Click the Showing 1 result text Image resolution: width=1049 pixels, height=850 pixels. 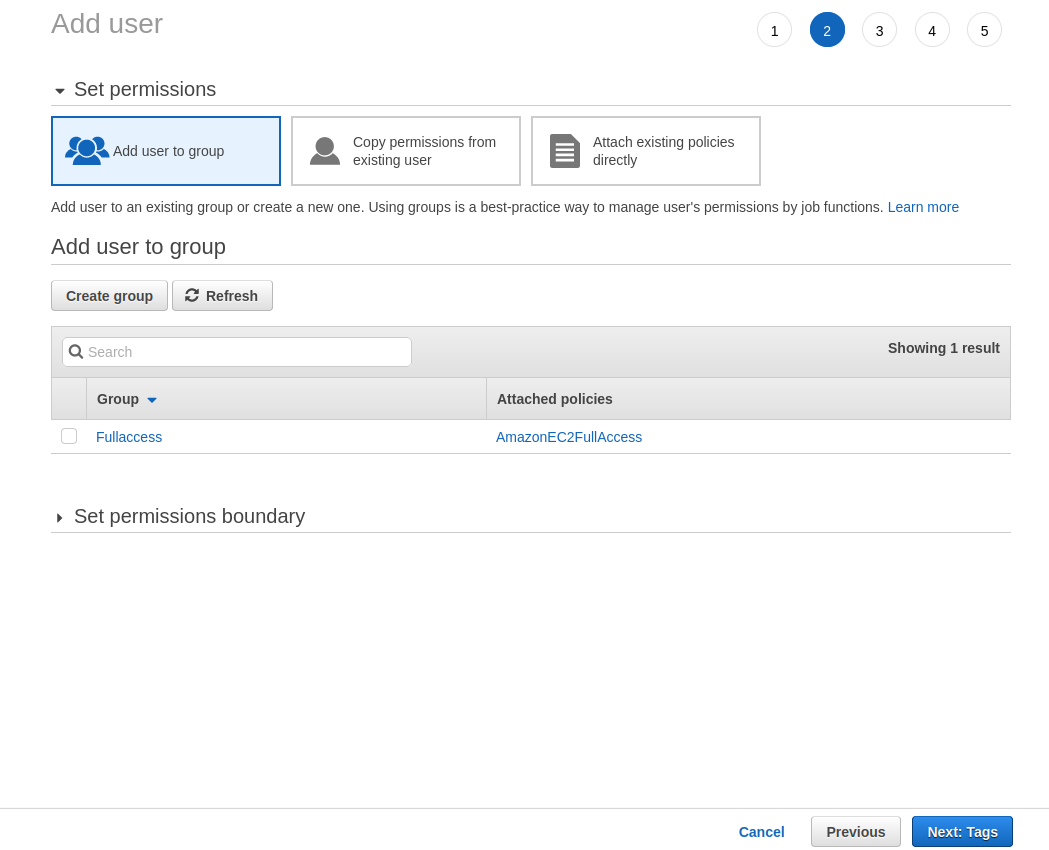[943, 348]
